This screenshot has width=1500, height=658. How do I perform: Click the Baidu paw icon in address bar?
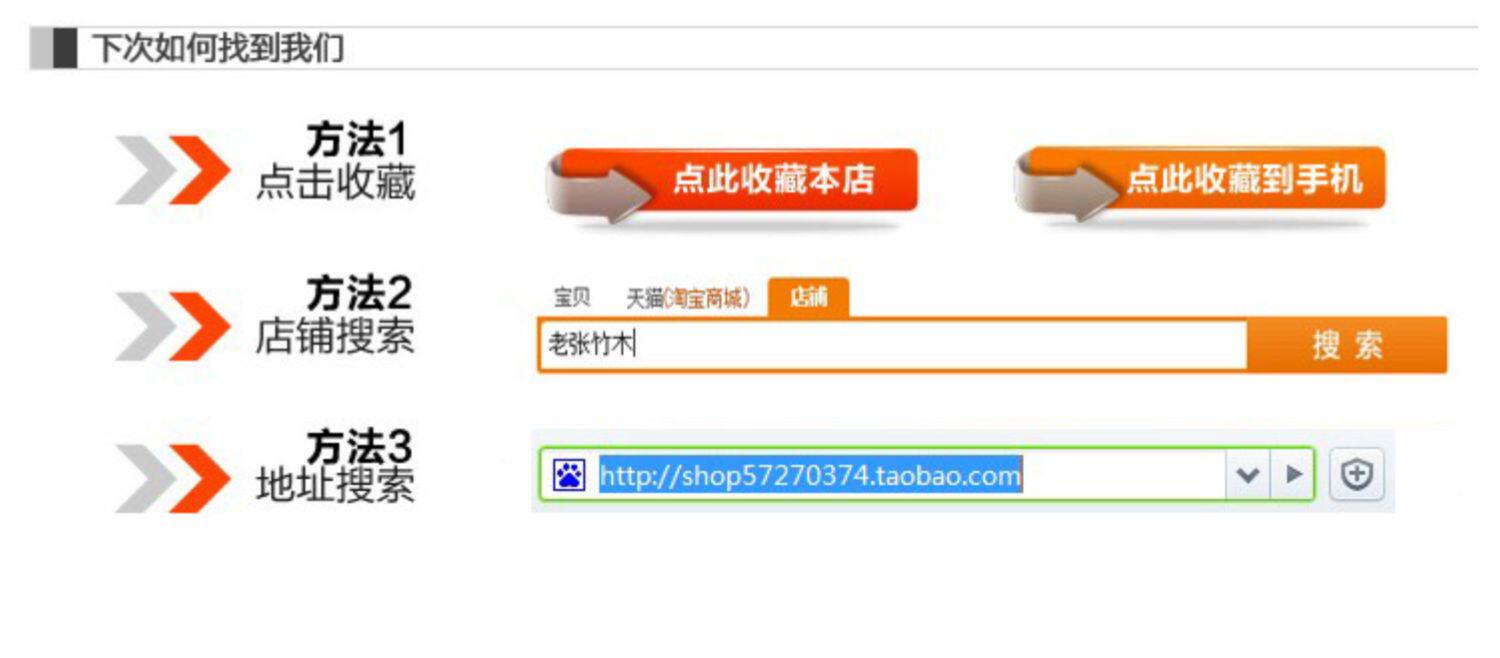[570, 474]
